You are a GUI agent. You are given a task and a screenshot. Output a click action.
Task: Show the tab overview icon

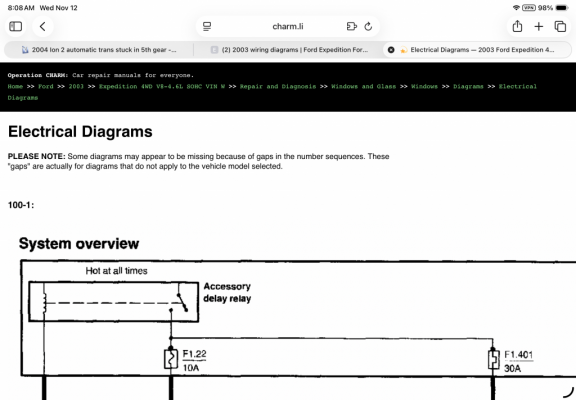point(560,26)
